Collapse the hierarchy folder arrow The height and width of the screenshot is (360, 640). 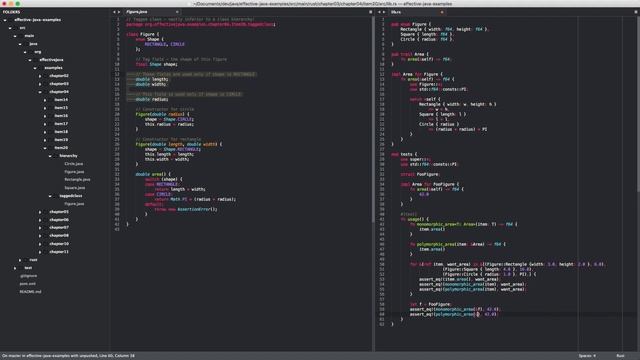coord(50,156)
